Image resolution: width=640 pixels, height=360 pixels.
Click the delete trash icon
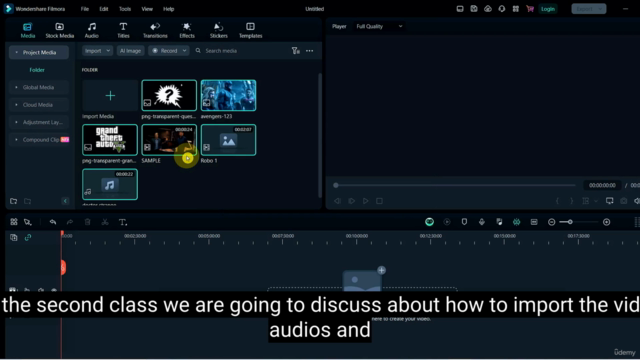[x=87, y=222]
